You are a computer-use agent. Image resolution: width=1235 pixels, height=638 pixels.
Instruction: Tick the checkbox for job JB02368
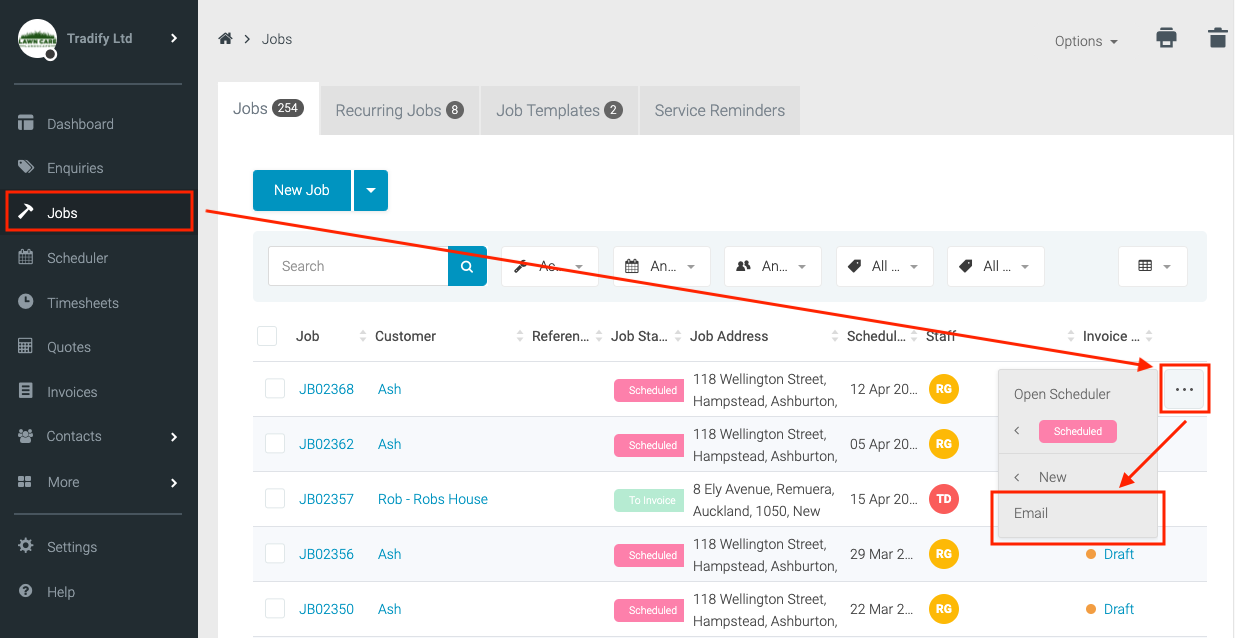pyautogui.click(x=275, y=389)
